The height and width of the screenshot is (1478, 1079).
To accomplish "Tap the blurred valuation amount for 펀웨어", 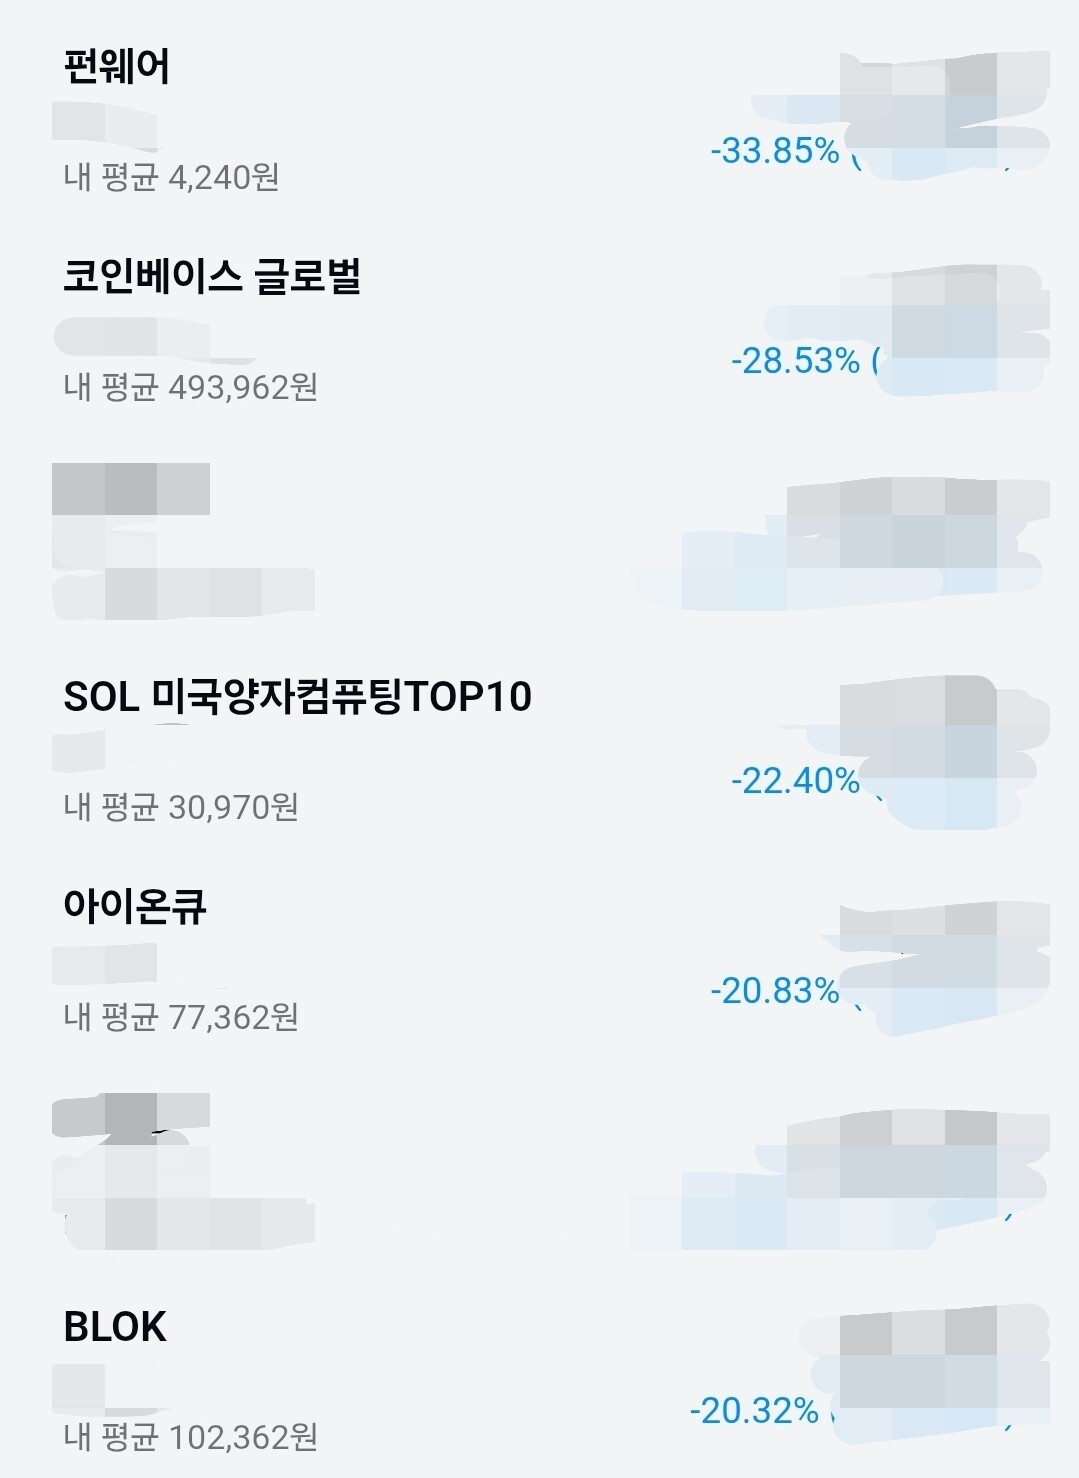I will coord(945,73).
